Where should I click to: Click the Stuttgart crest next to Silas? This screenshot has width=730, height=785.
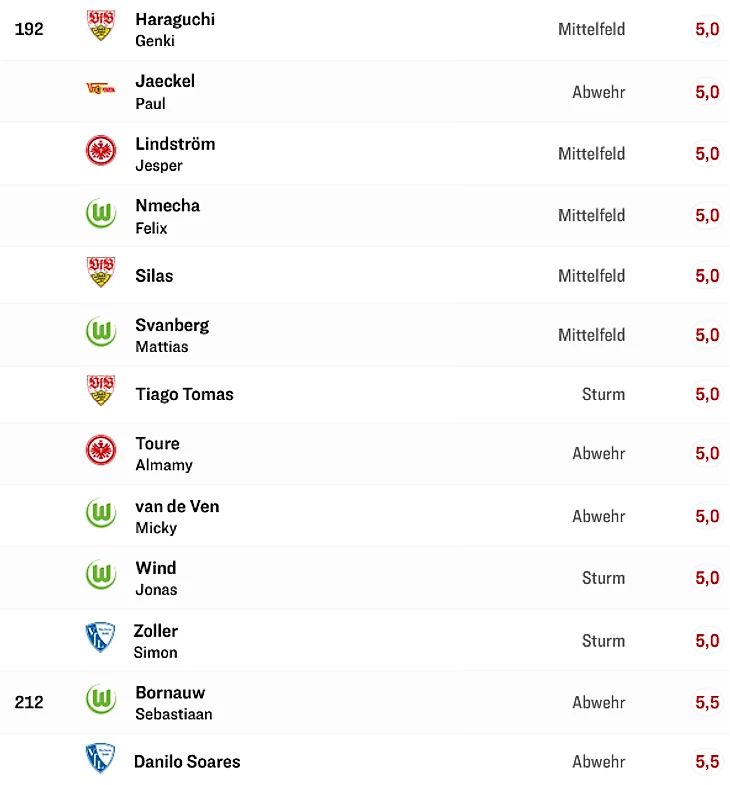click(x=101, y=273)
